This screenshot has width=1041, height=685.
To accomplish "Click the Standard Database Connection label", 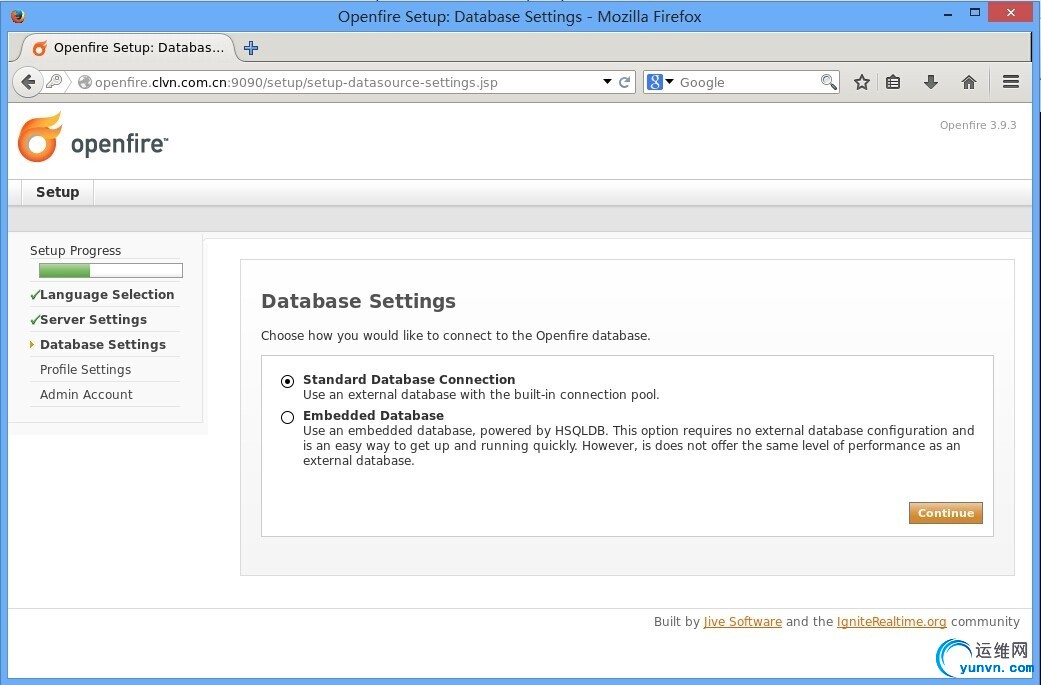I will [x=409, y=380].
